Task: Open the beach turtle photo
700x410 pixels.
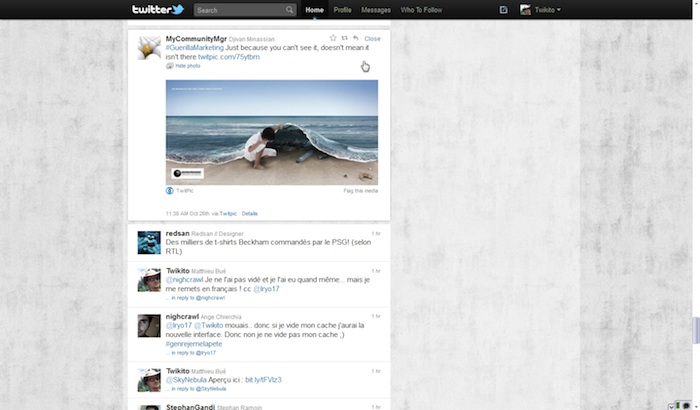Action: tap(271, 132)
